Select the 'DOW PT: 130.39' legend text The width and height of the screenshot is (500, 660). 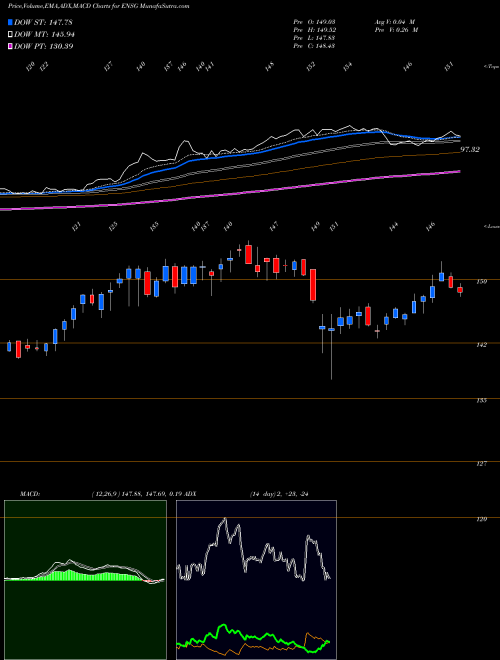44,46
